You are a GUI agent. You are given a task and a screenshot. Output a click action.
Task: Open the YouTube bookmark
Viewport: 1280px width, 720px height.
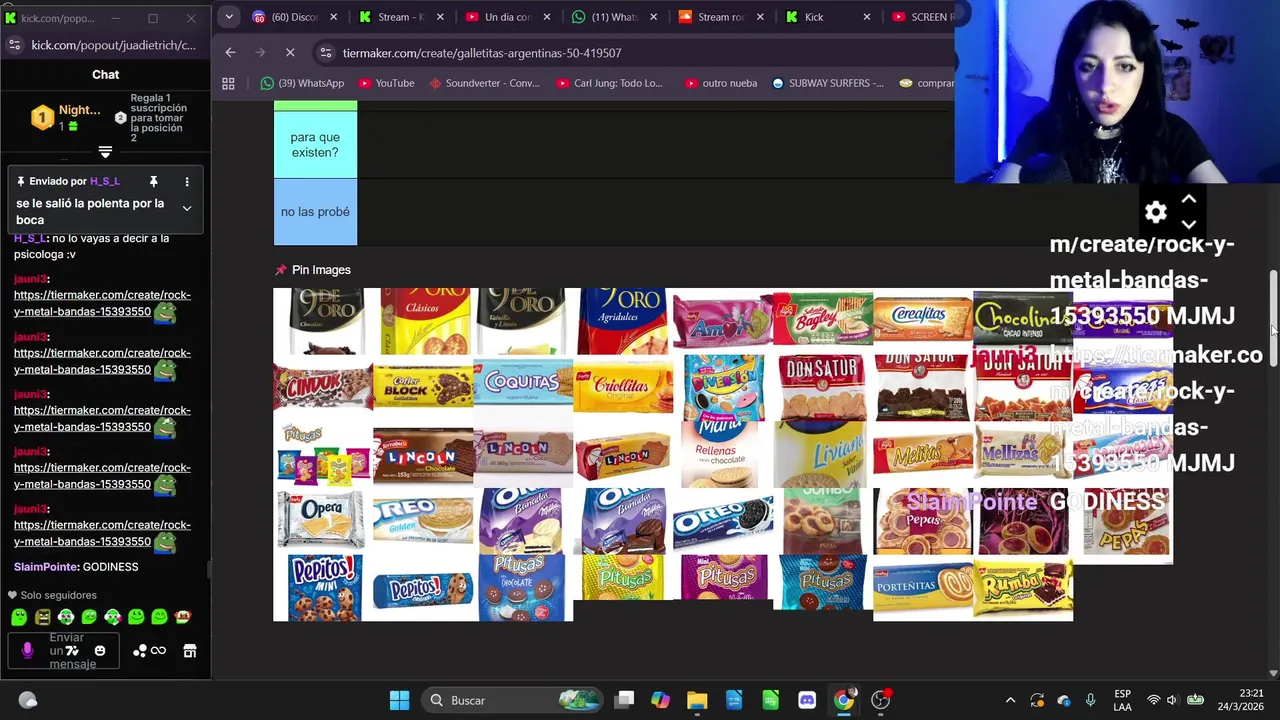point(386,83)
